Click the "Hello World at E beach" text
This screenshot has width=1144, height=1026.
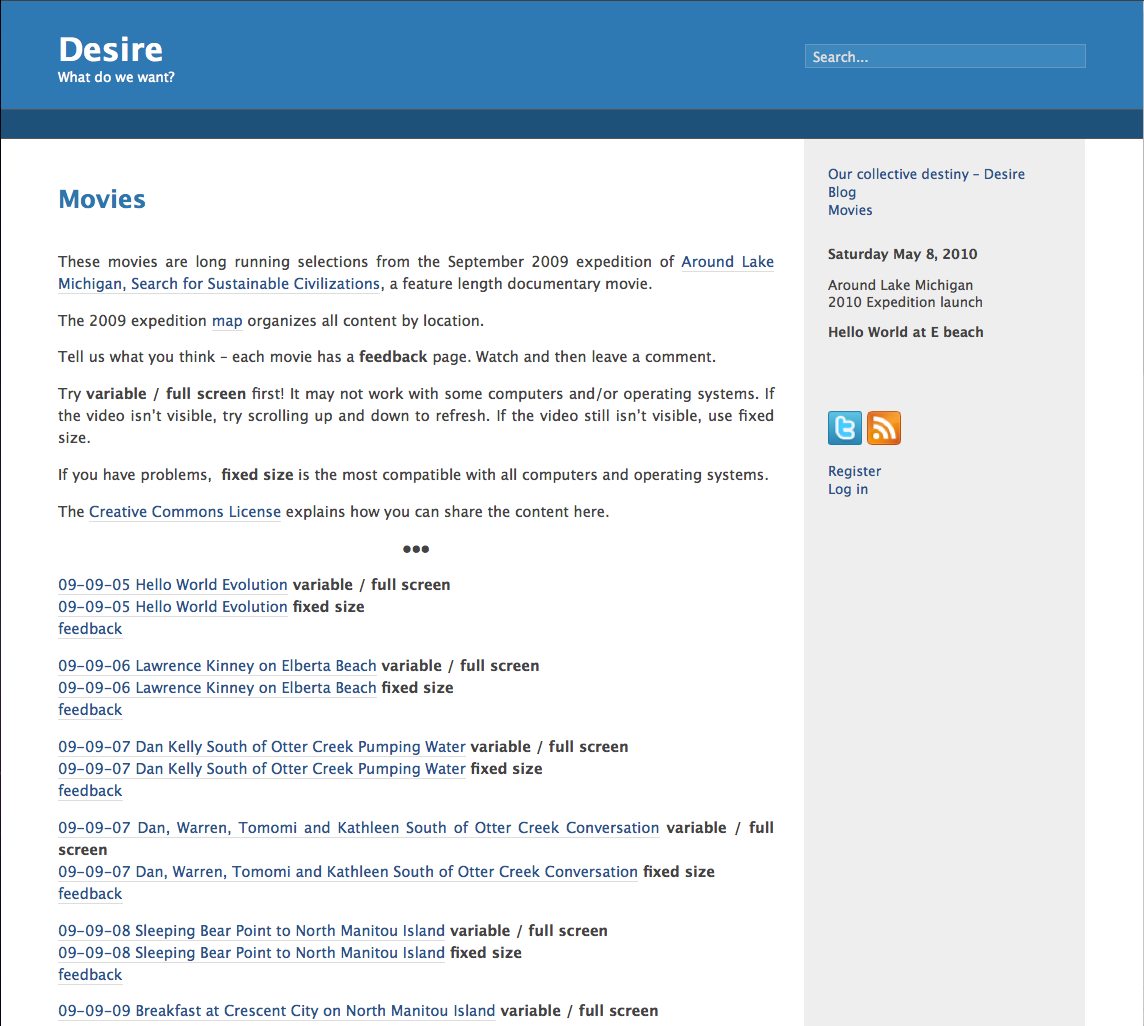(x=905, y=332)
